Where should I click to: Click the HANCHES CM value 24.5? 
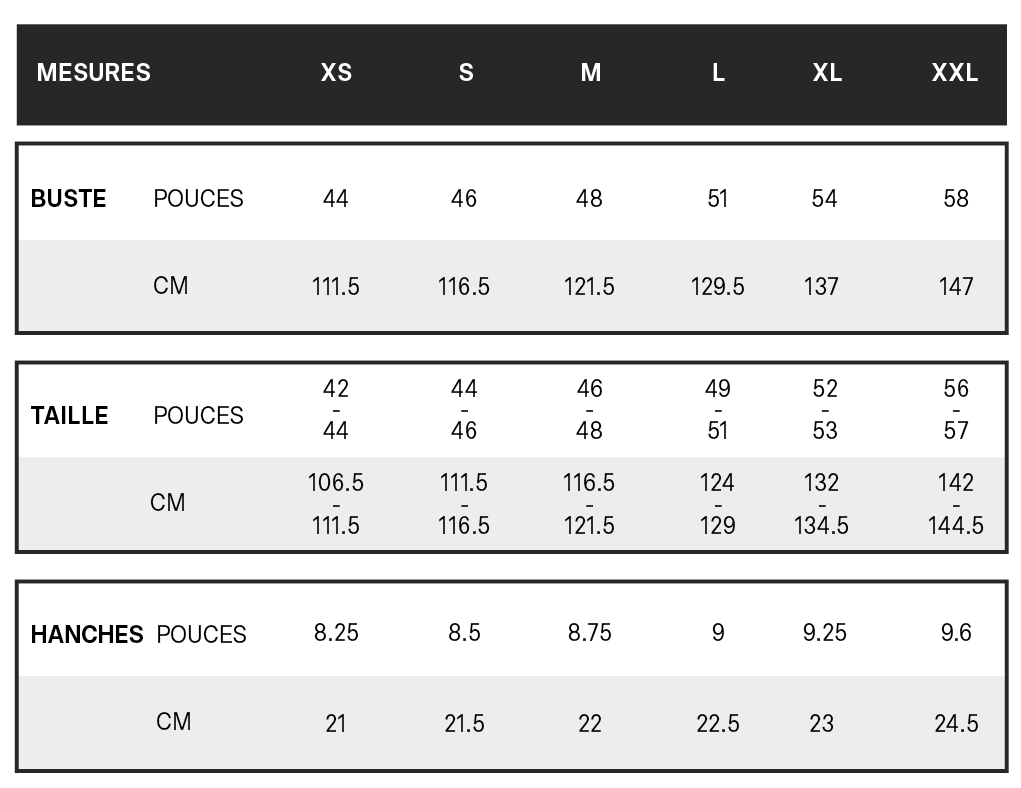pyautogui.click(x=956, y=724)
